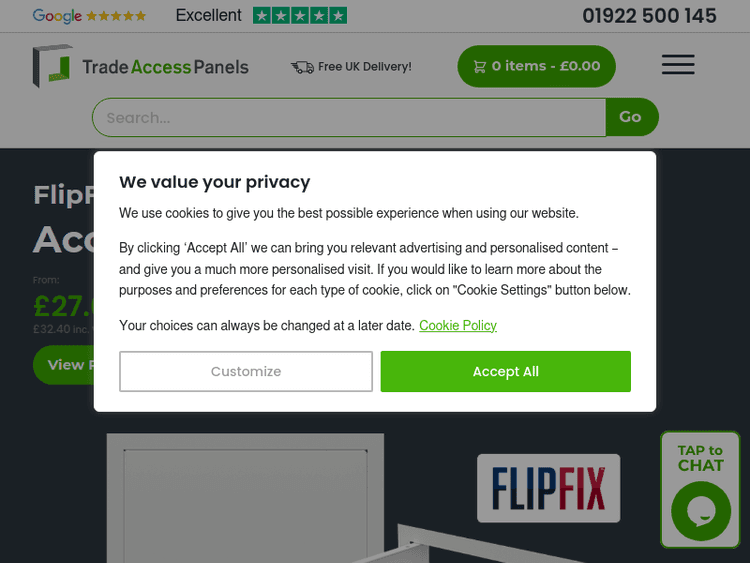Click the FLIPFIX brand logo image

(548, 488)
